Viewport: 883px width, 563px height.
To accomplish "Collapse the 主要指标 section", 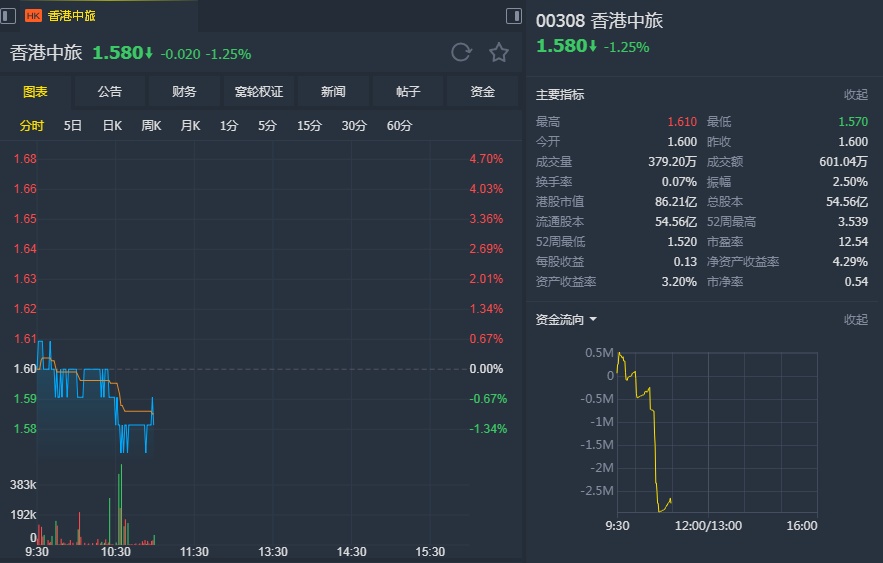I will coord(856,95).
